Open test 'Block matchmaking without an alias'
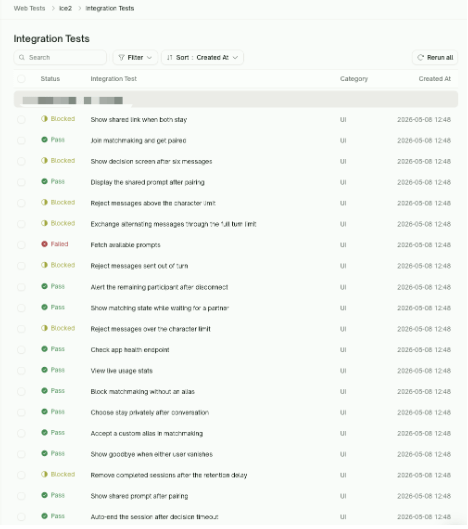Viewport: 468px width, 529px height. coord(143,392)
